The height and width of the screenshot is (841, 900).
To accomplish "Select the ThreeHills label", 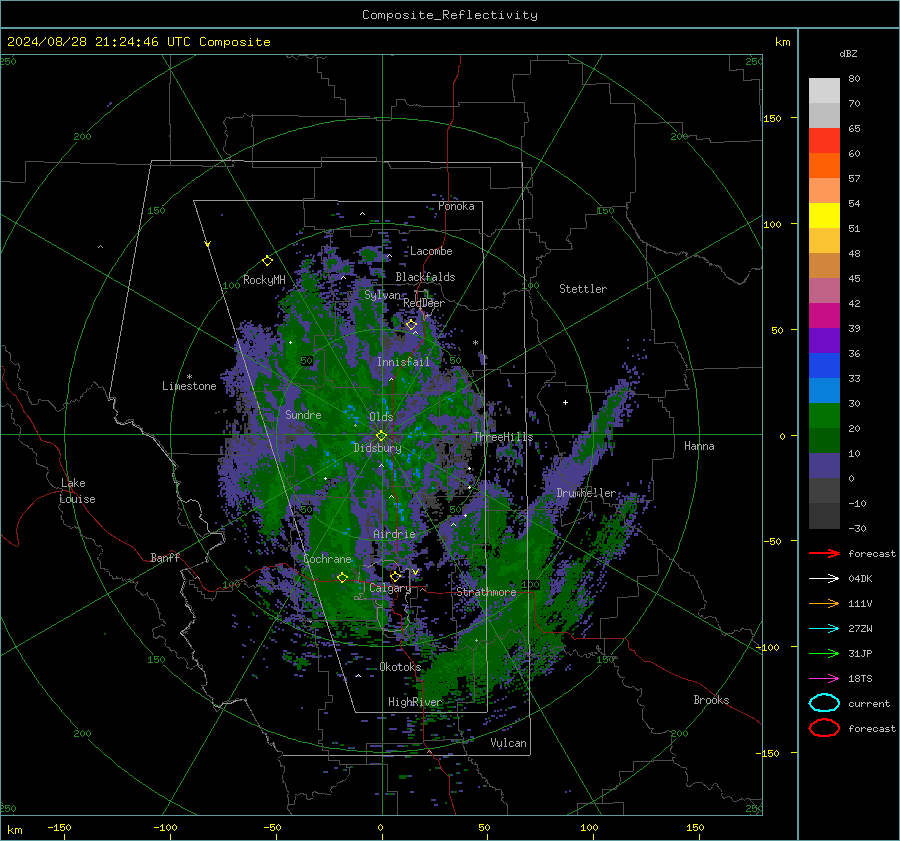I will tap(503, 437).
